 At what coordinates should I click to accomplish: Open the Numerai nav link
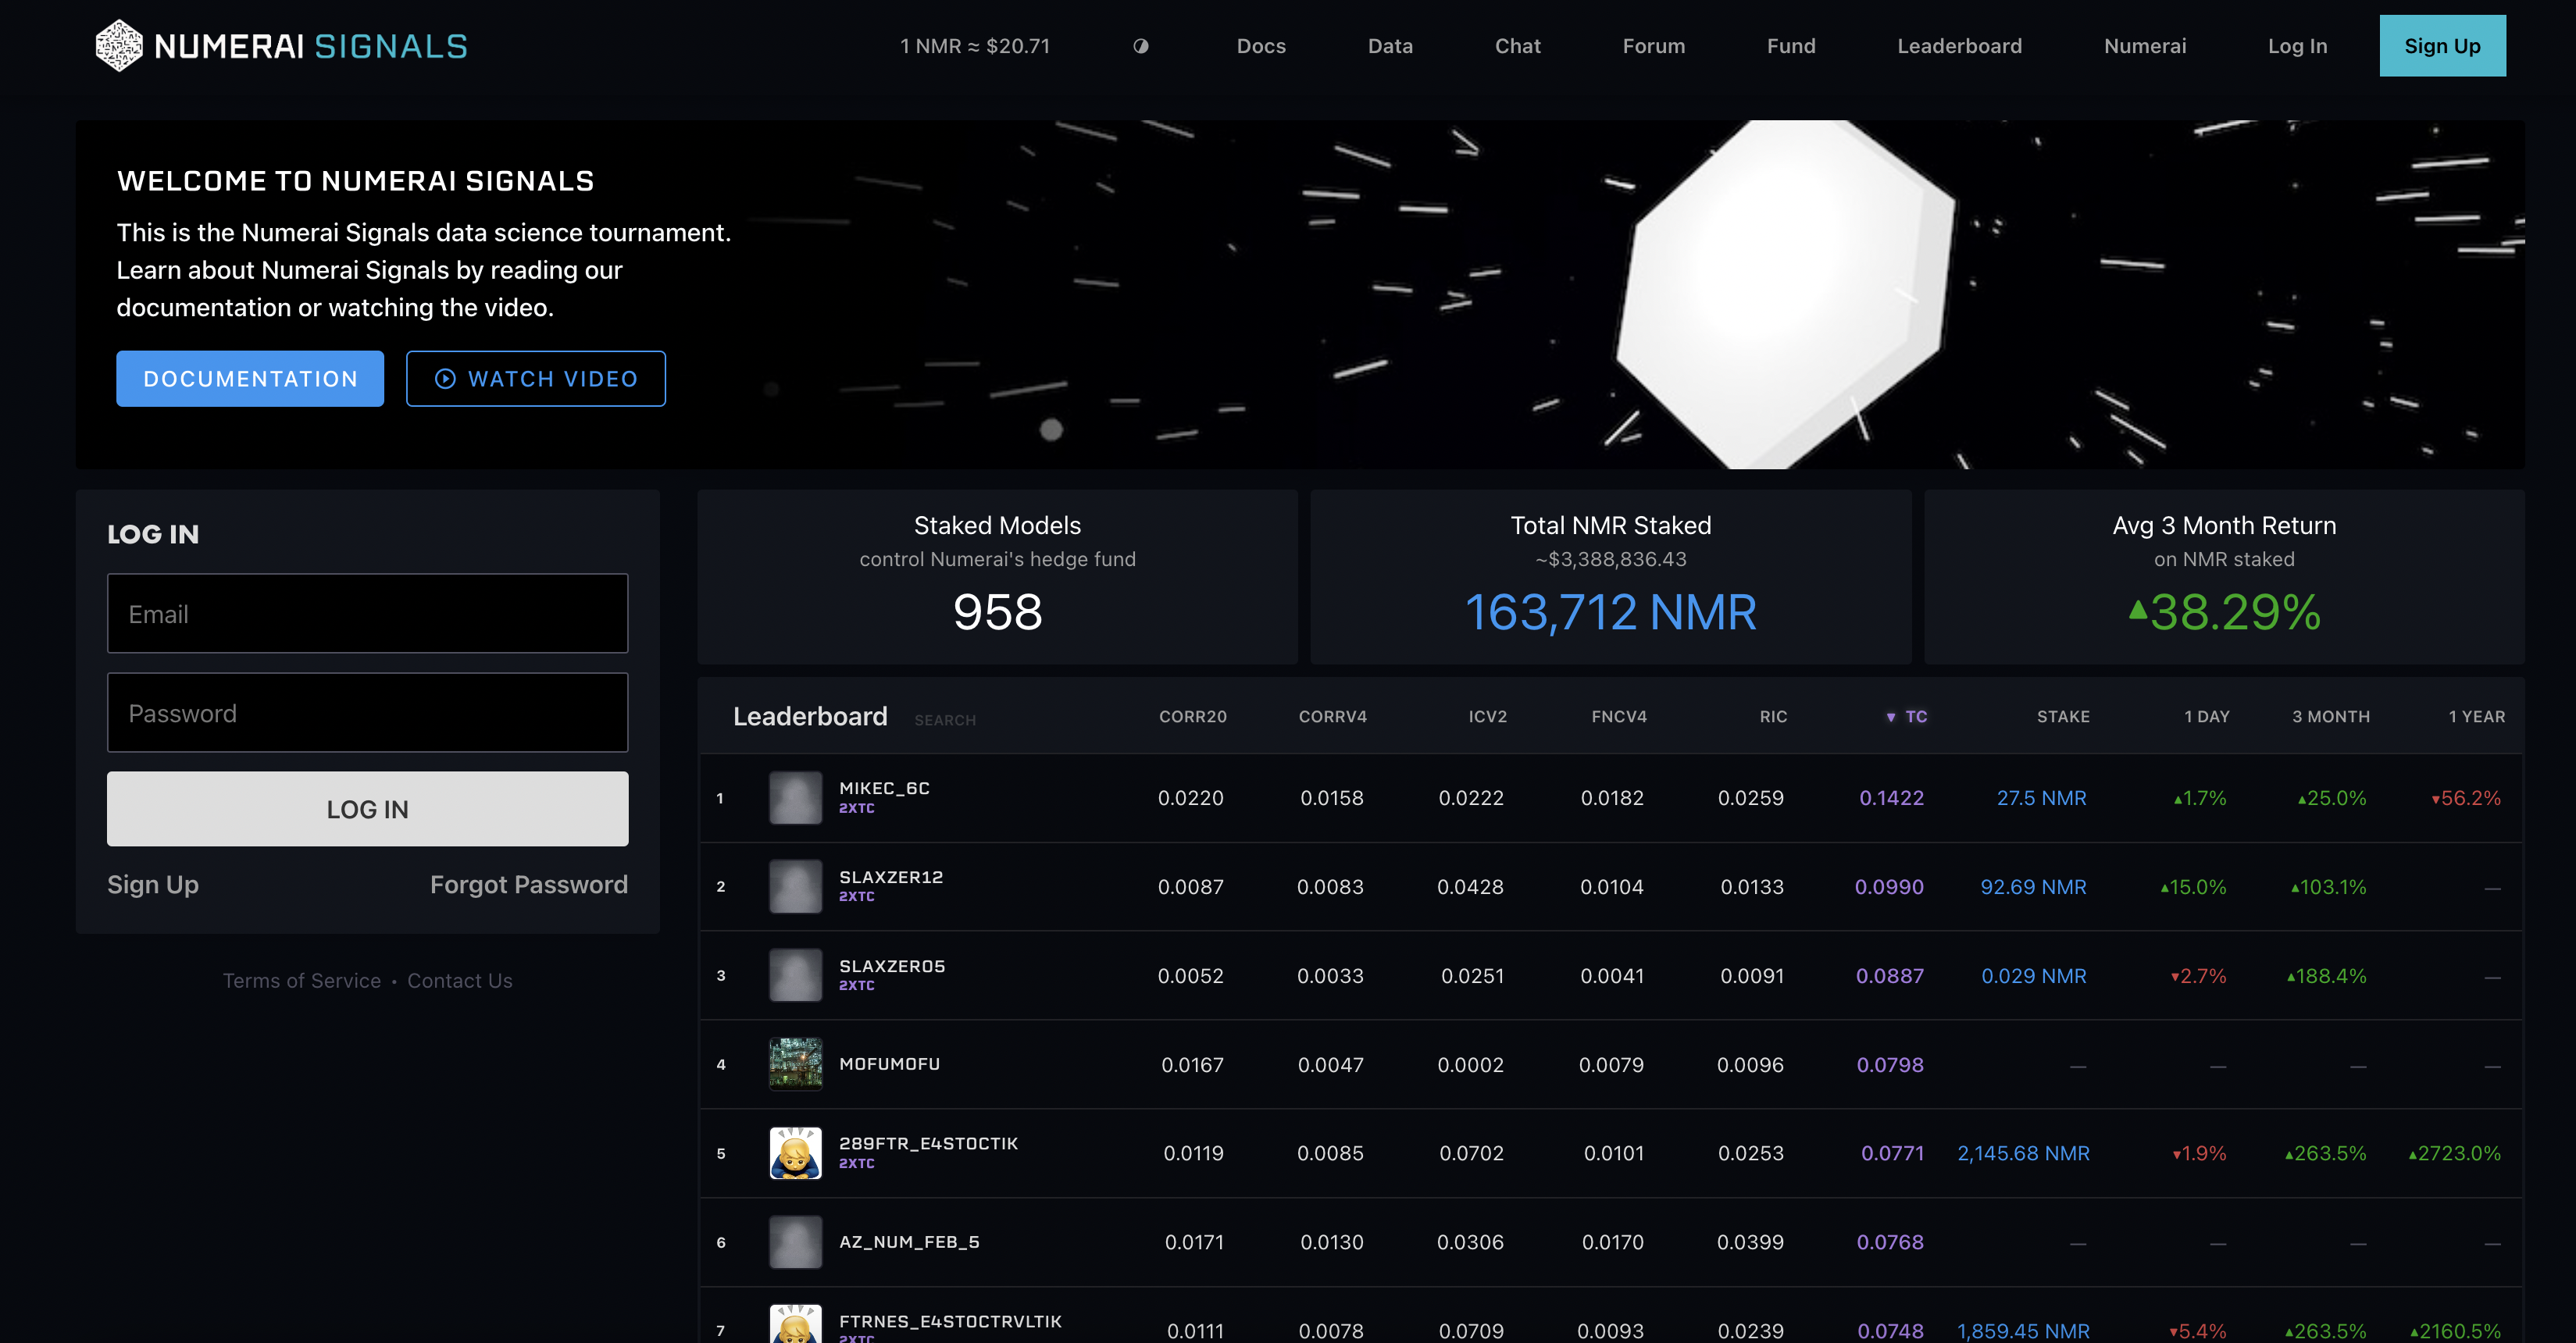point(2144,46)
